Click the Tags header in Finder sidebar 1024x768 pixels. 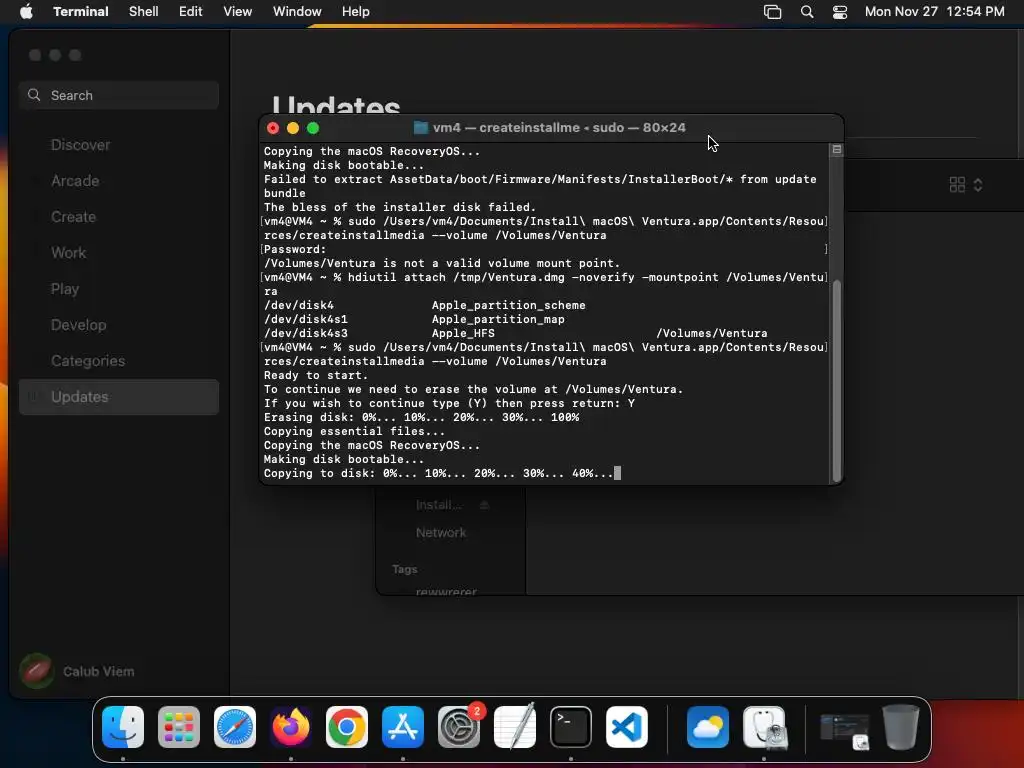405,569
